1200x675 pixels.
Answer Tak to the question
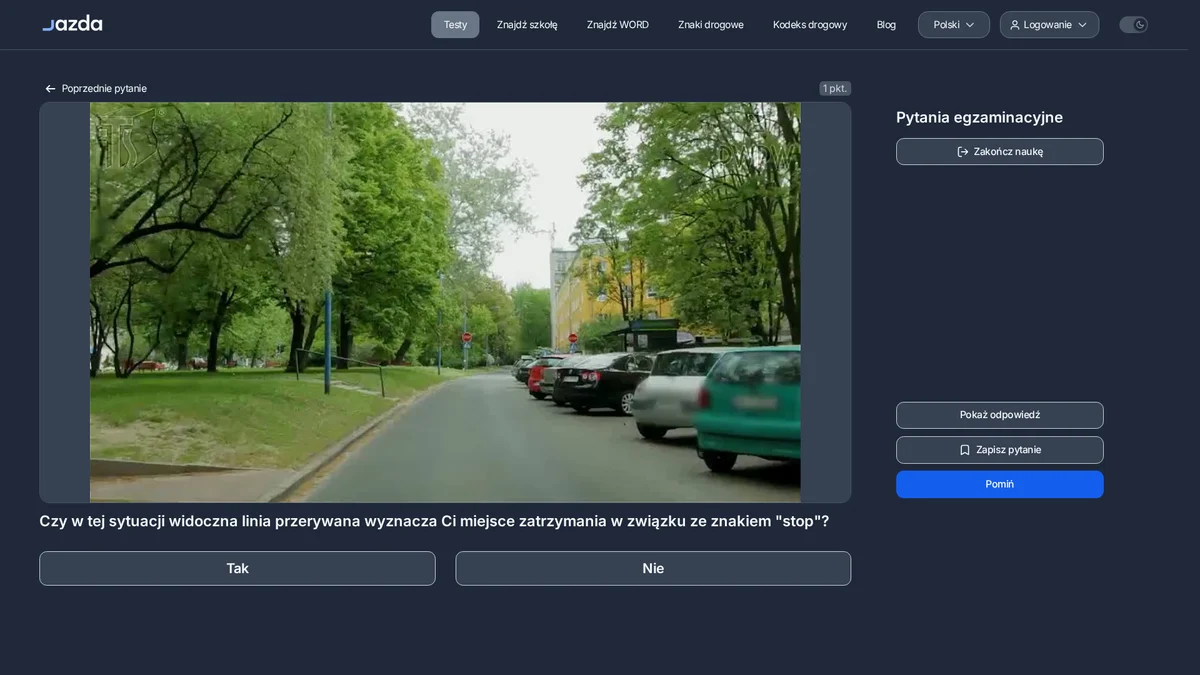[237, 568]
